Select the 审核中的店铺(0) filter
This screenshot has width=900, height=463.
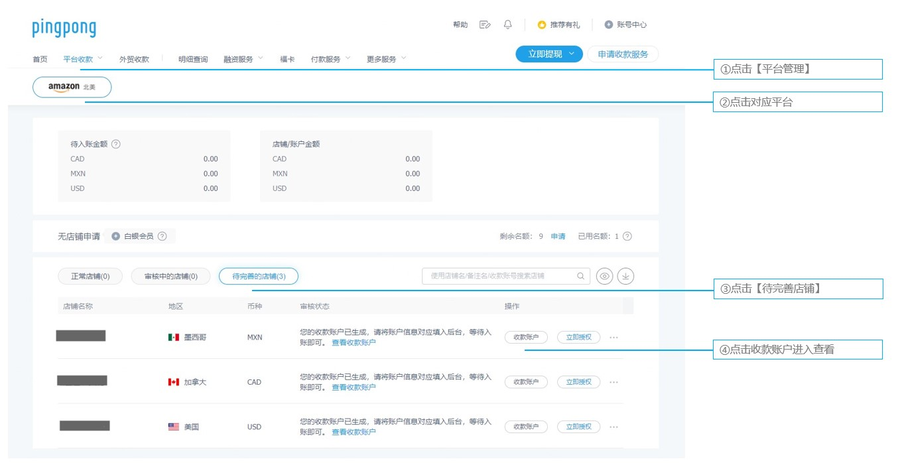tap(170, 276)
